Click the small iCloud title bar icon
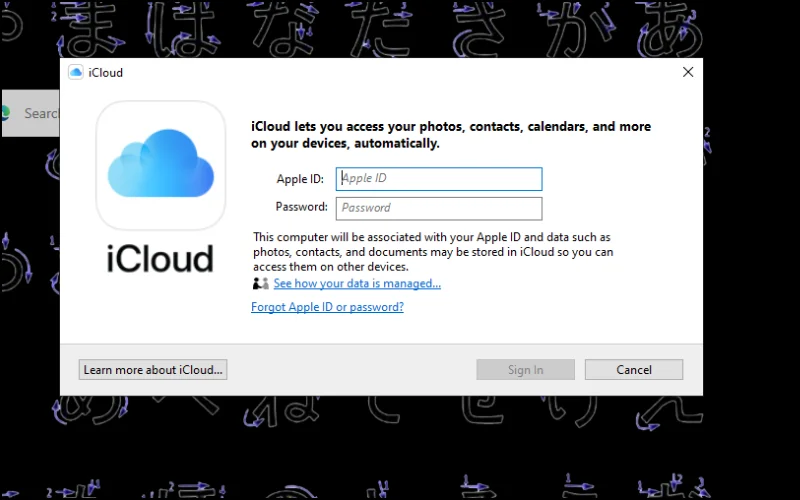 click(76, 72)
